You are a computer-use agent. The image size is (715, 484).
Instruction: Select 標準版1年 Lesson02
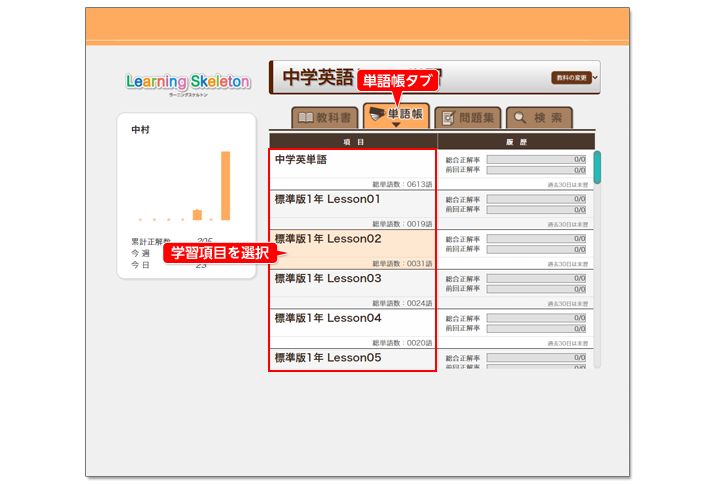coord(352,249)
